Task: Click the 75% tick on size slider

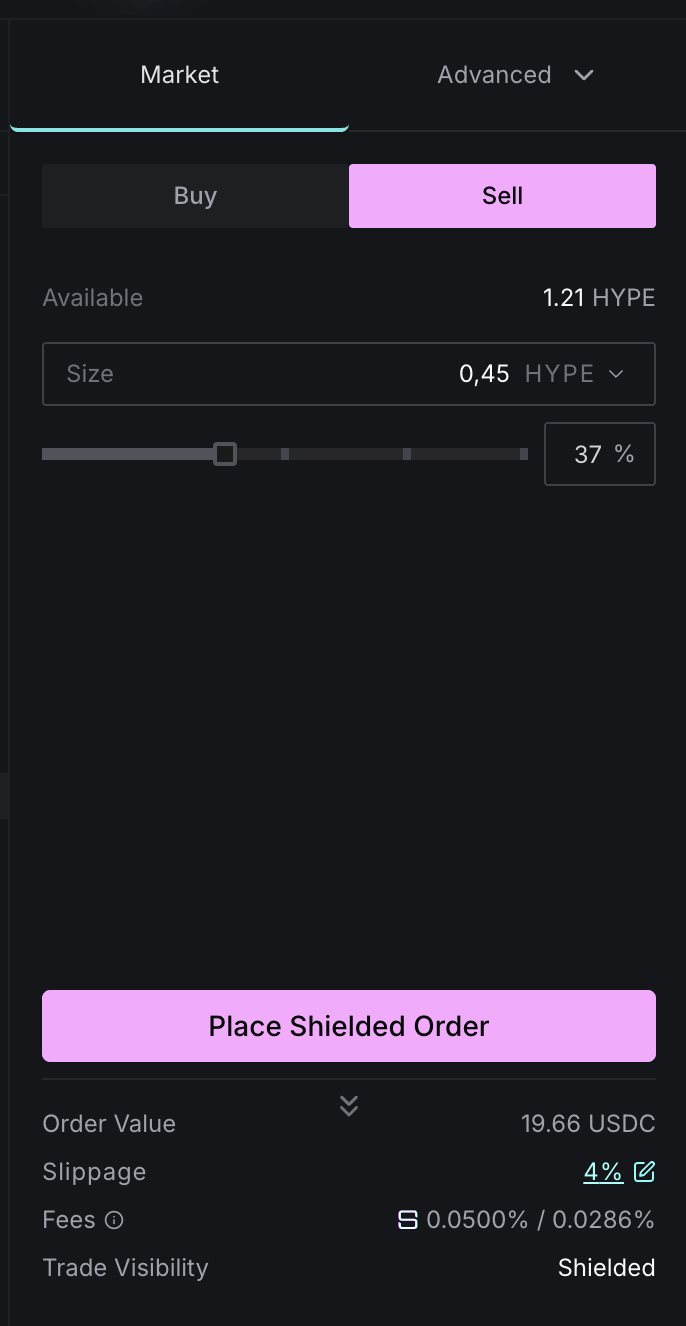Action: [x=407, y=454]
